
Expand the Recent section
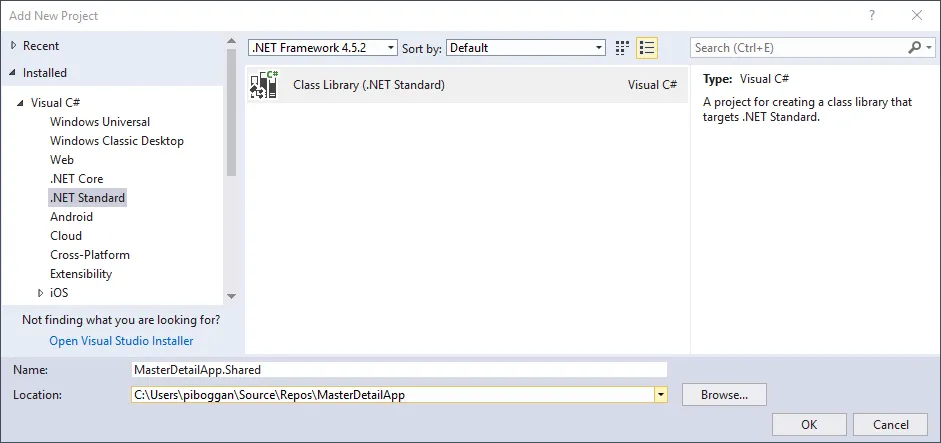point(13,46)
